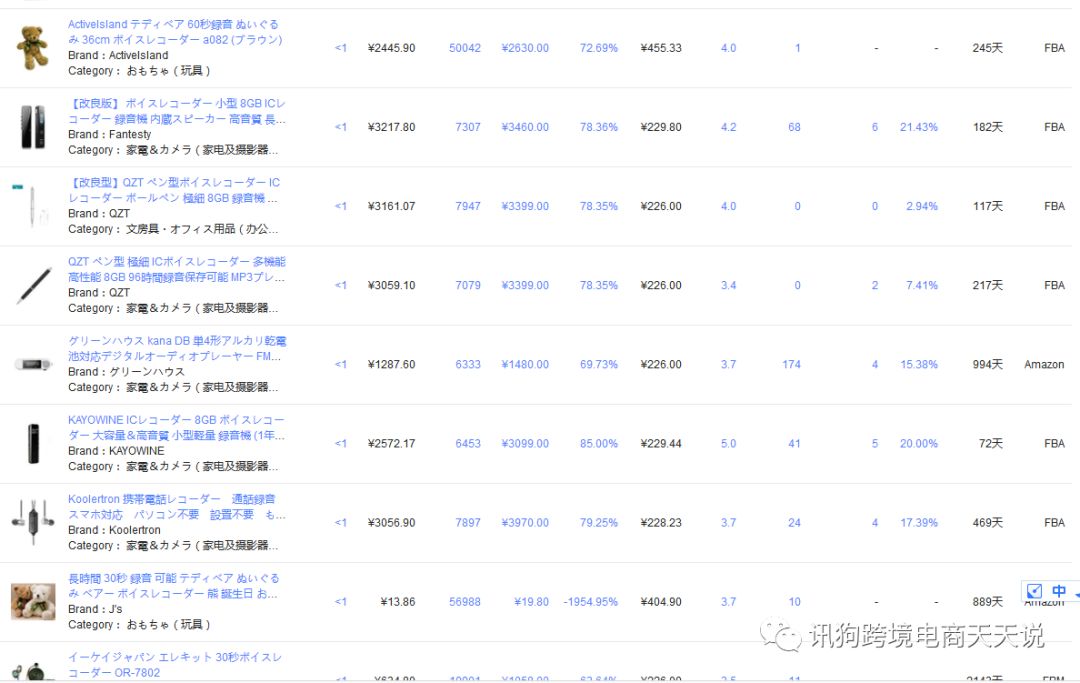
Task: Click the input method 中 language icon
Action: click(x=1059, y=591)
